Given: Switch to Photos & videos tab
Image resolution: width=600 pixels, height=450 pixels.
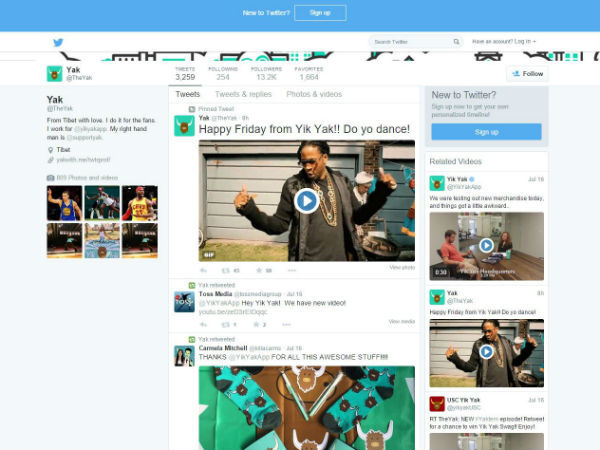Looking at the screenshot, I should 314,94.
